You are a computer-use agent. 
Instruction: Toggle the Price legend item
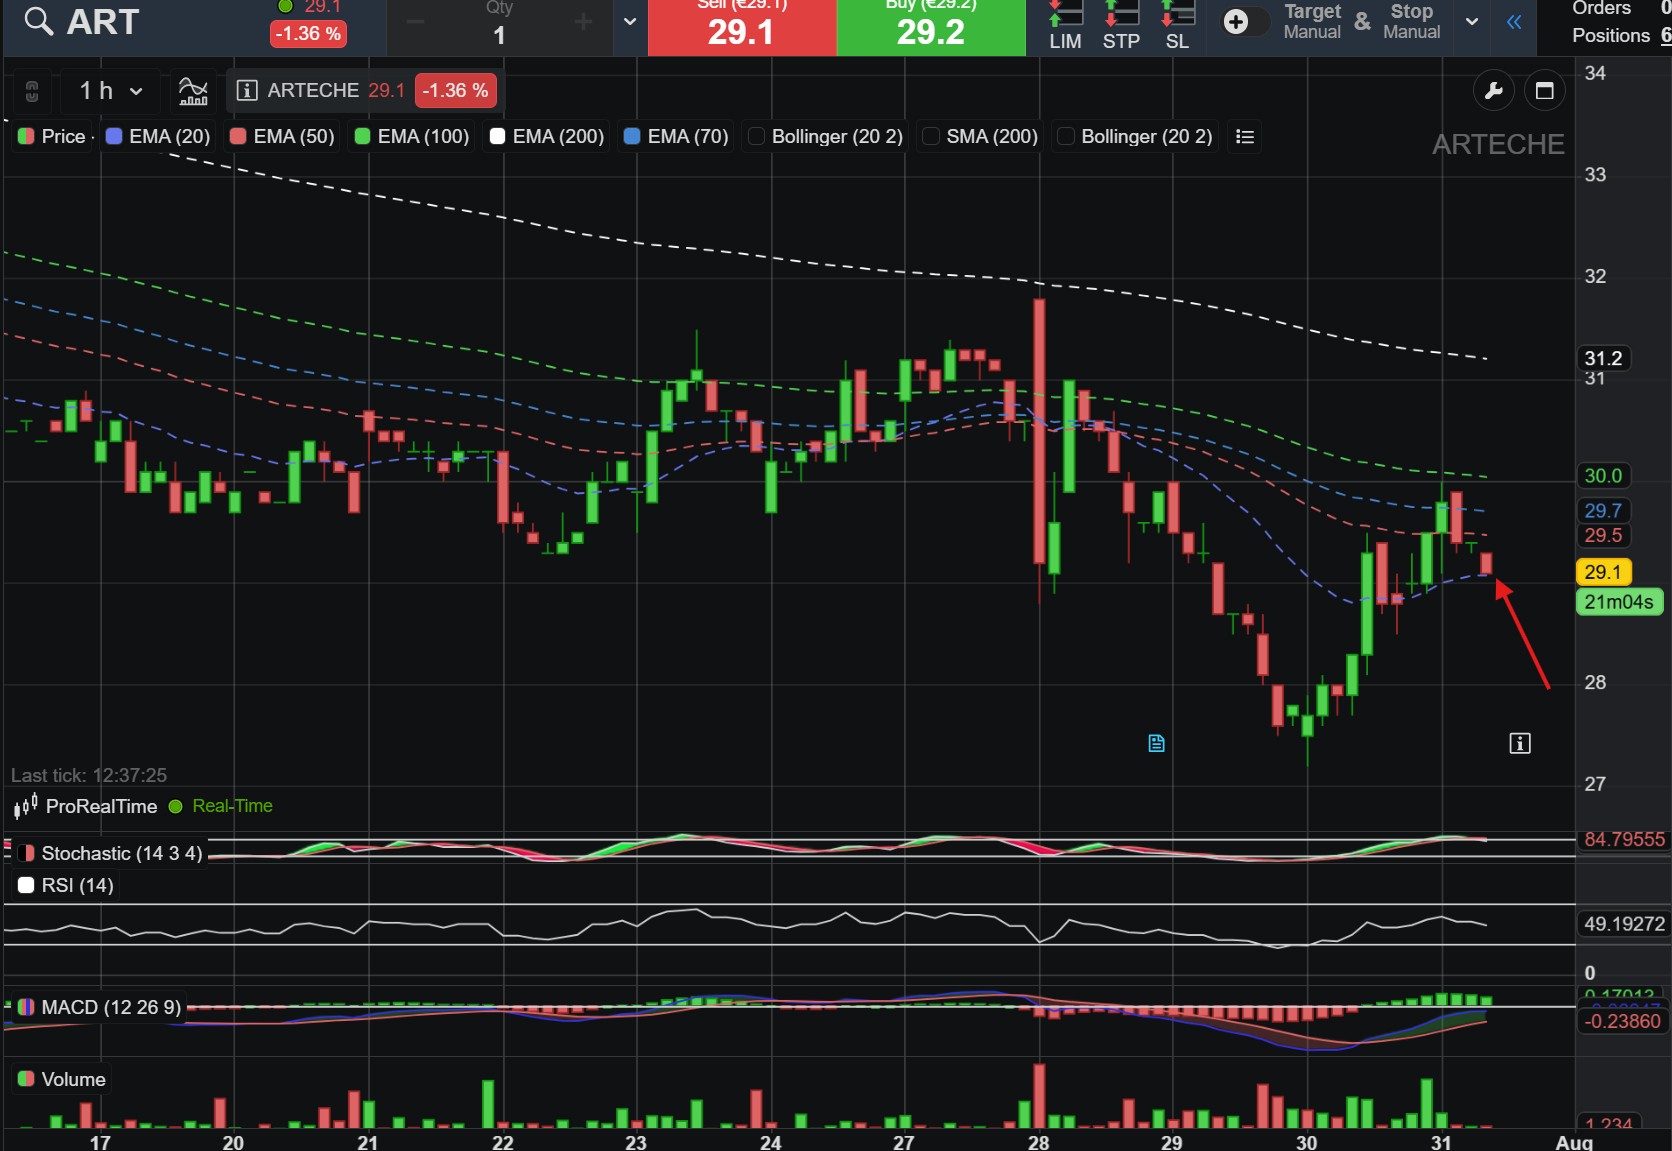click(54, 136)
